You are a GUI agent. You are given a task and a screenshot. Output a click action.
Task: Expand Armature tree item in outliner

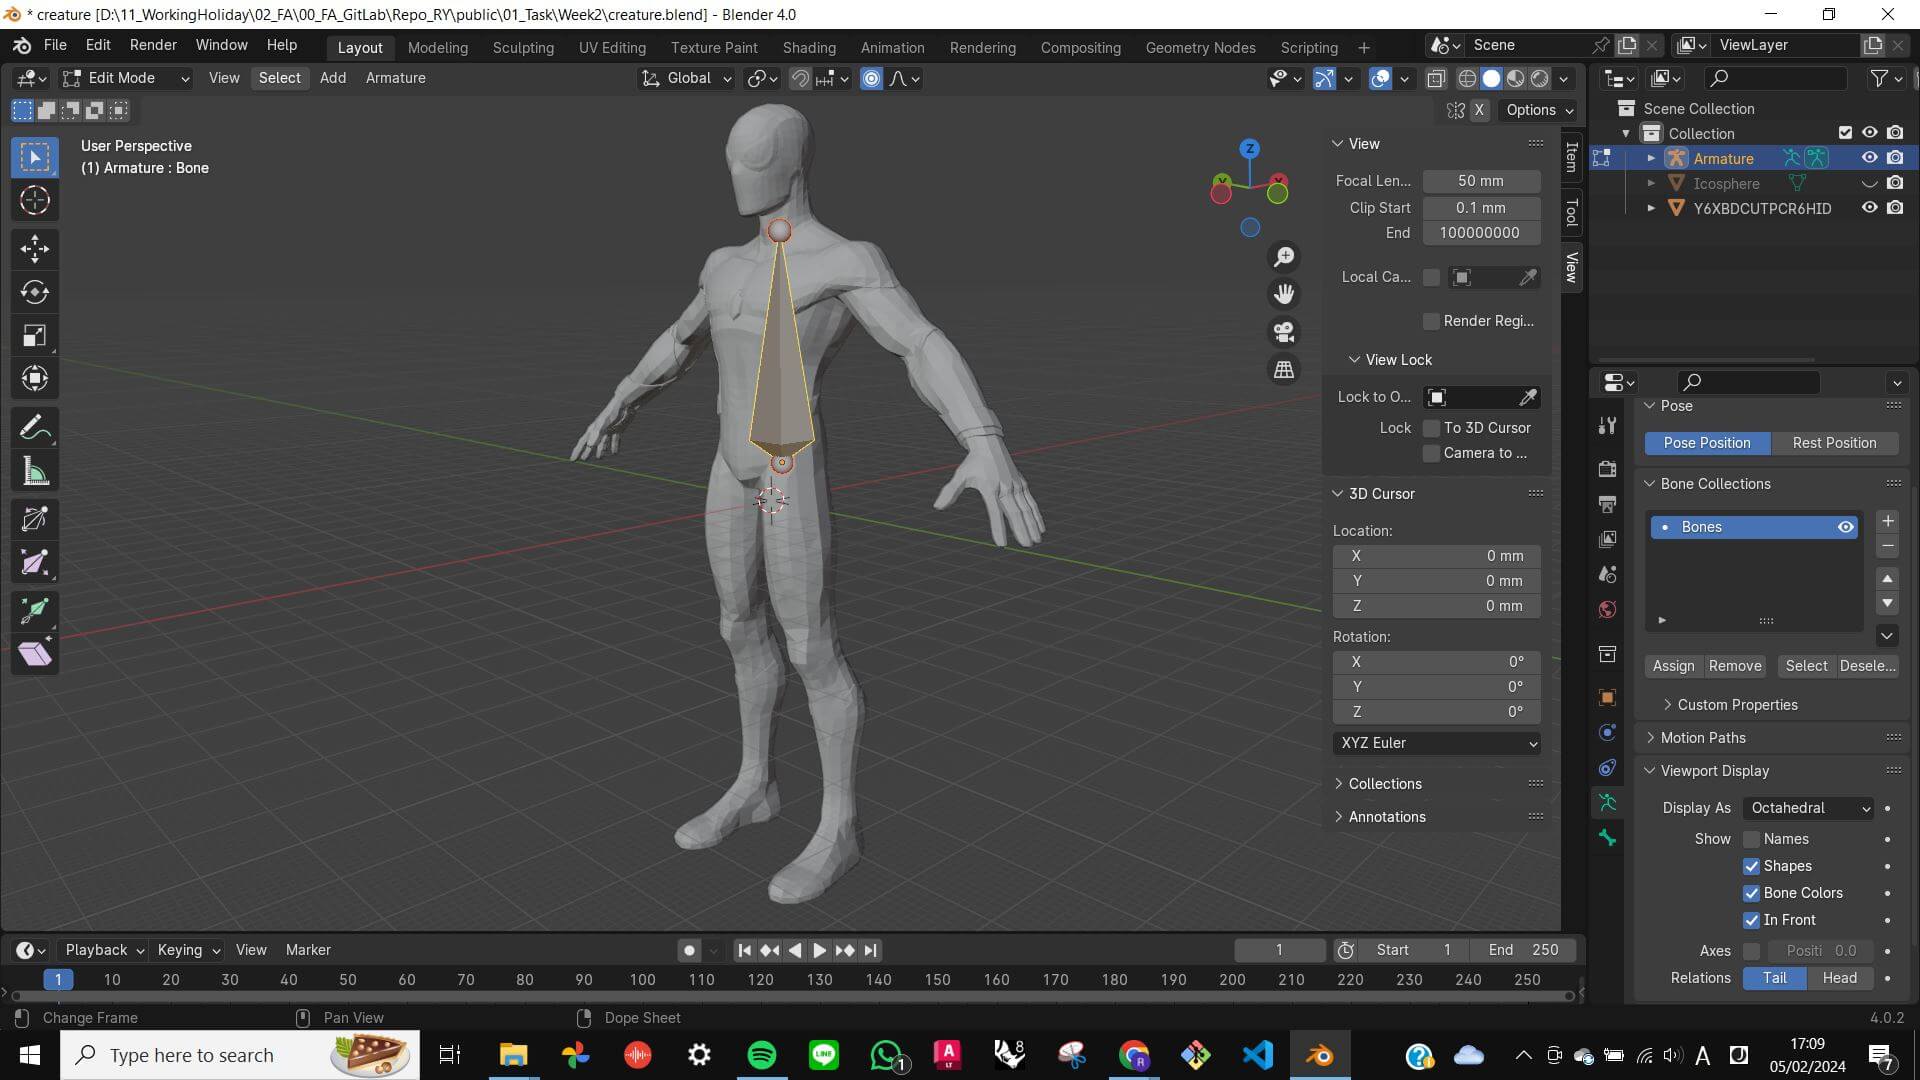pyautogui.click(x=1651, y=158)
